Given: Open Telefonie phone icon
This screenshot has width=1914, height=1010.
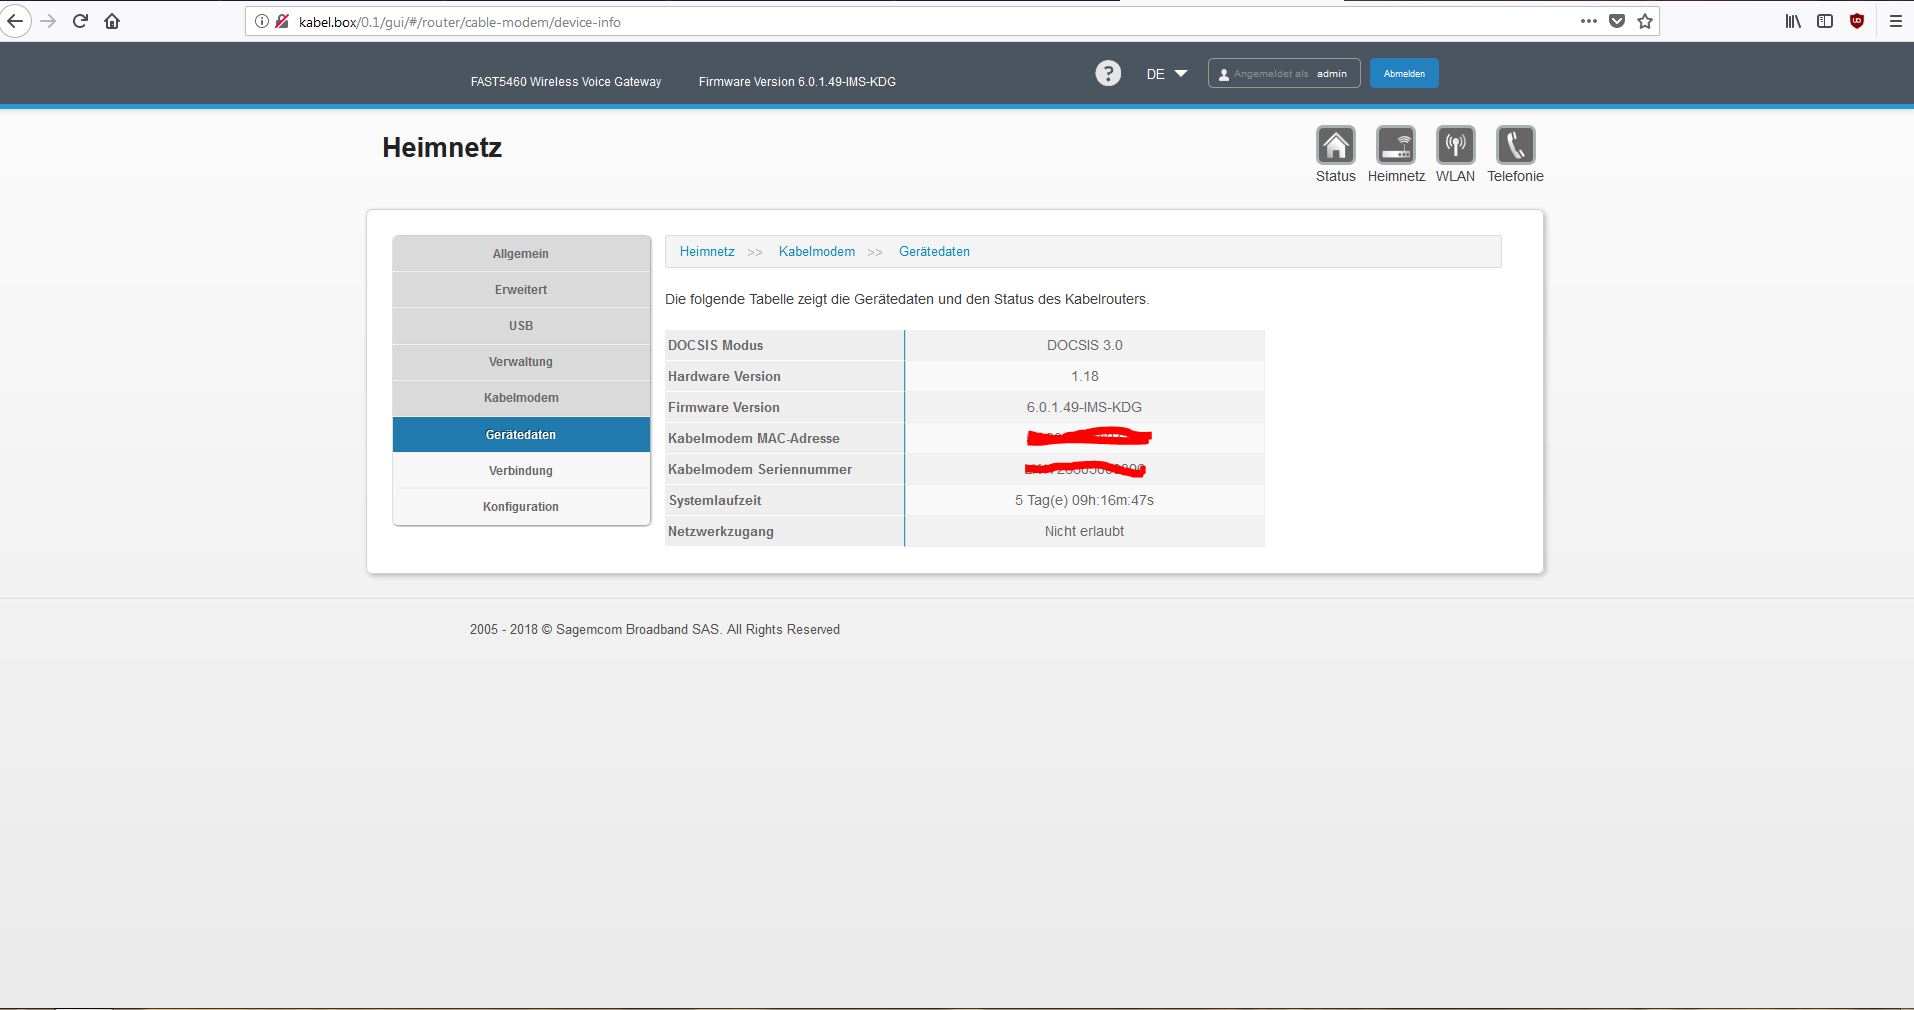Looking at the screenshot, I should pyautogui.click(x=1515, y=145).
